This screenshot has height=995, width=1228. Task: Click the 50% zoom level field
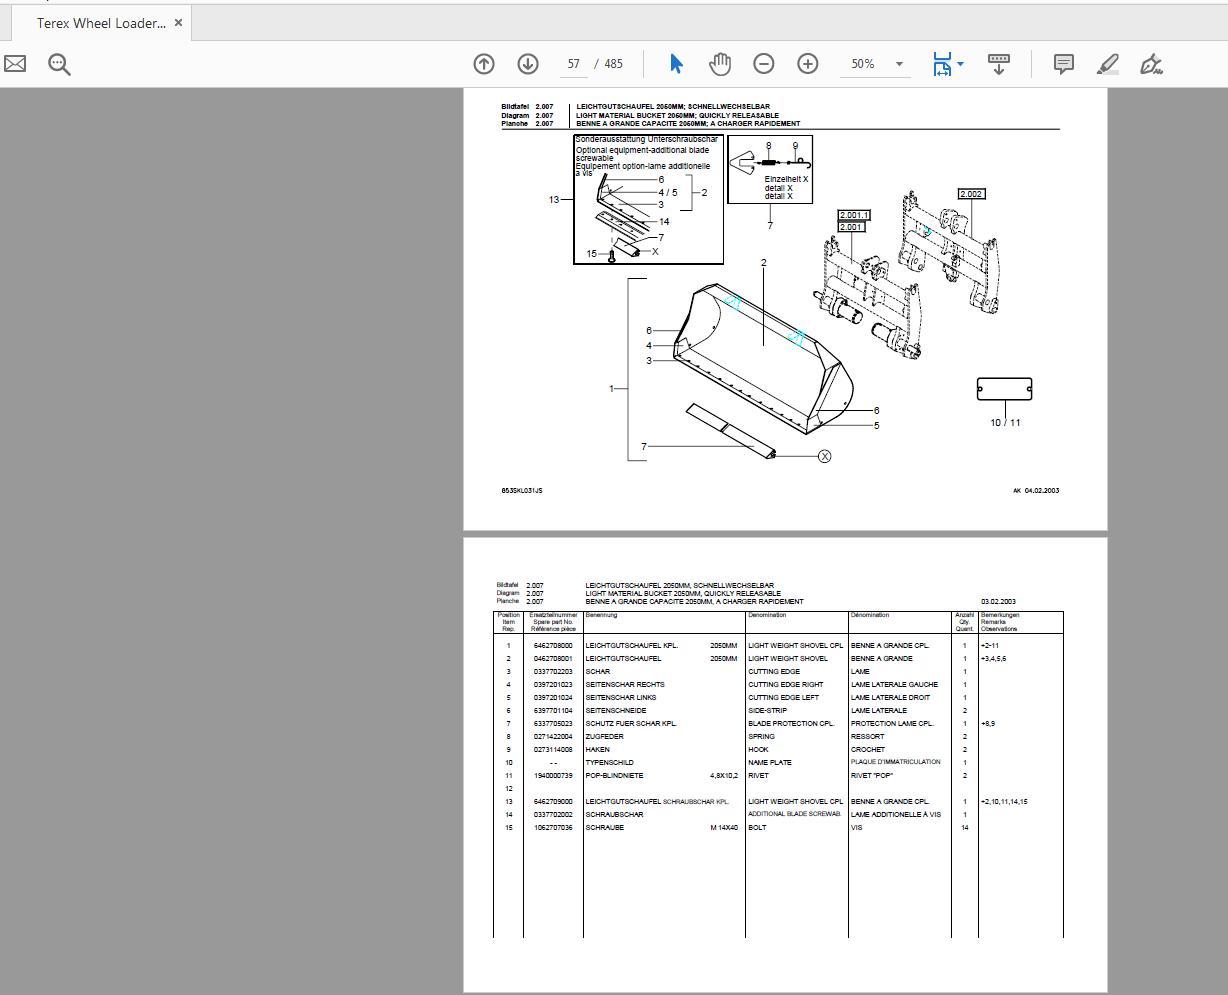pos(863,64)
